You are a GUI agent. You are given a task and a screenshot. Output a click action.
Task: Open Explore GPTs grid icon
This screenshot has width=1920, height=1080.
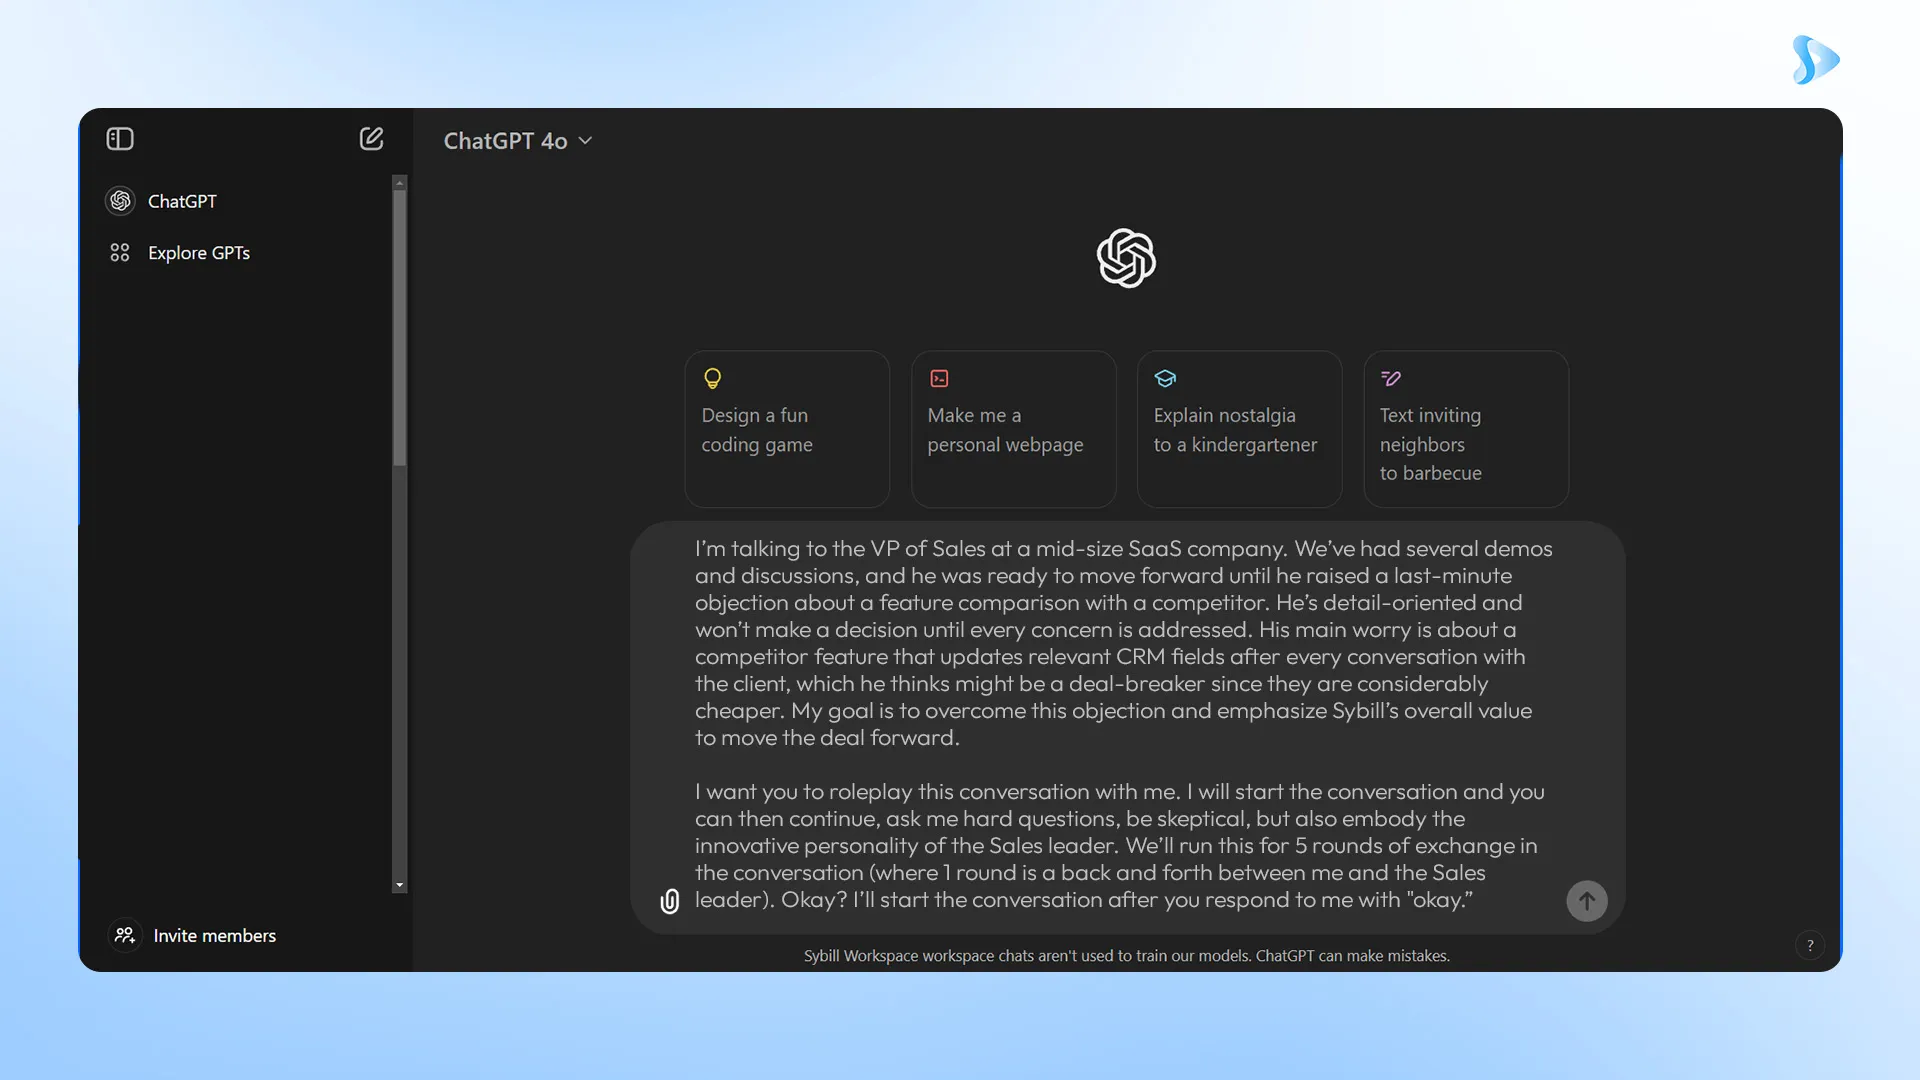(x=120, y=253)
